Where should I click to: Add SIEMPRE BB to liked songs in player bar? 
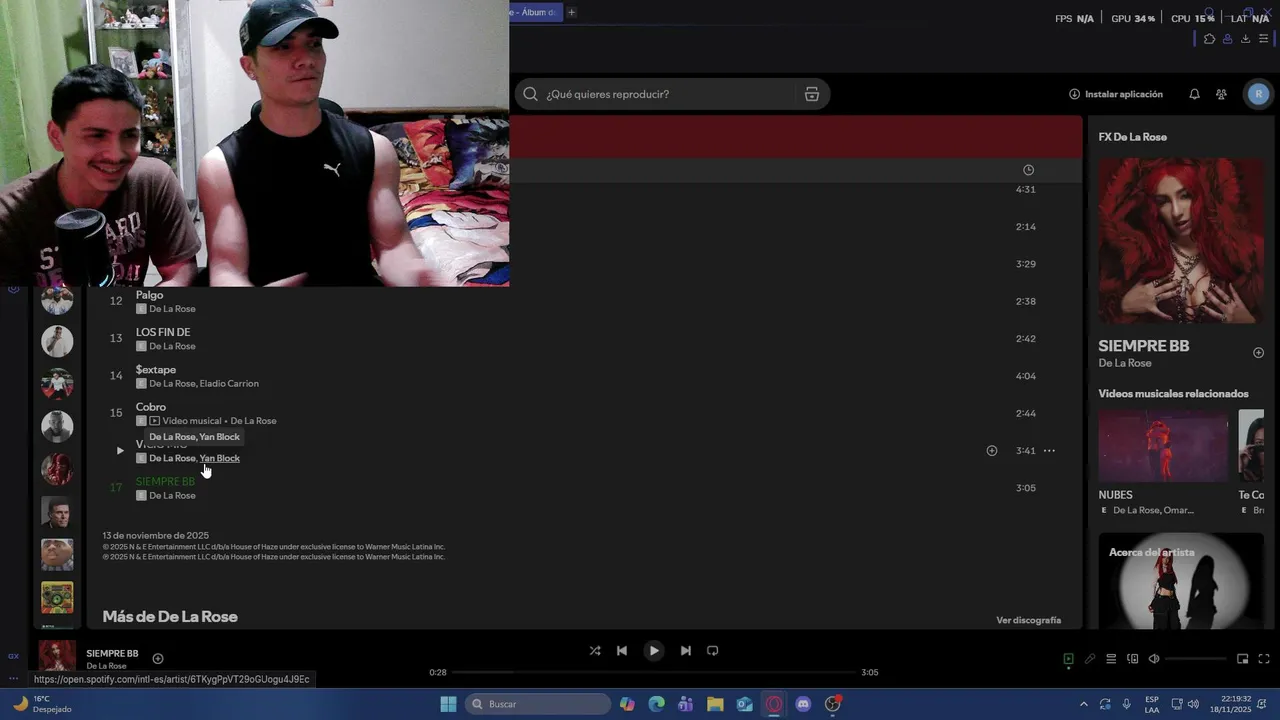point(158,658)
